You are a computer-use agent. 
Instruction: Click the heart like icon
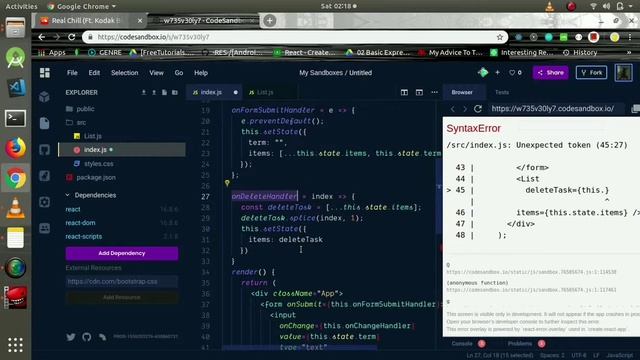[512, 73]
